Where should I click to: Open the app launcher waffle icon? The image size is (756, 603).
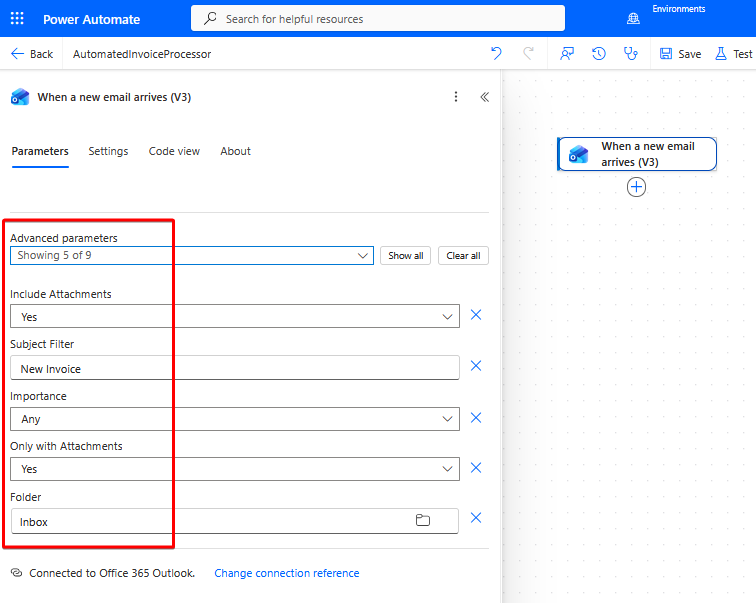point(17,19)
